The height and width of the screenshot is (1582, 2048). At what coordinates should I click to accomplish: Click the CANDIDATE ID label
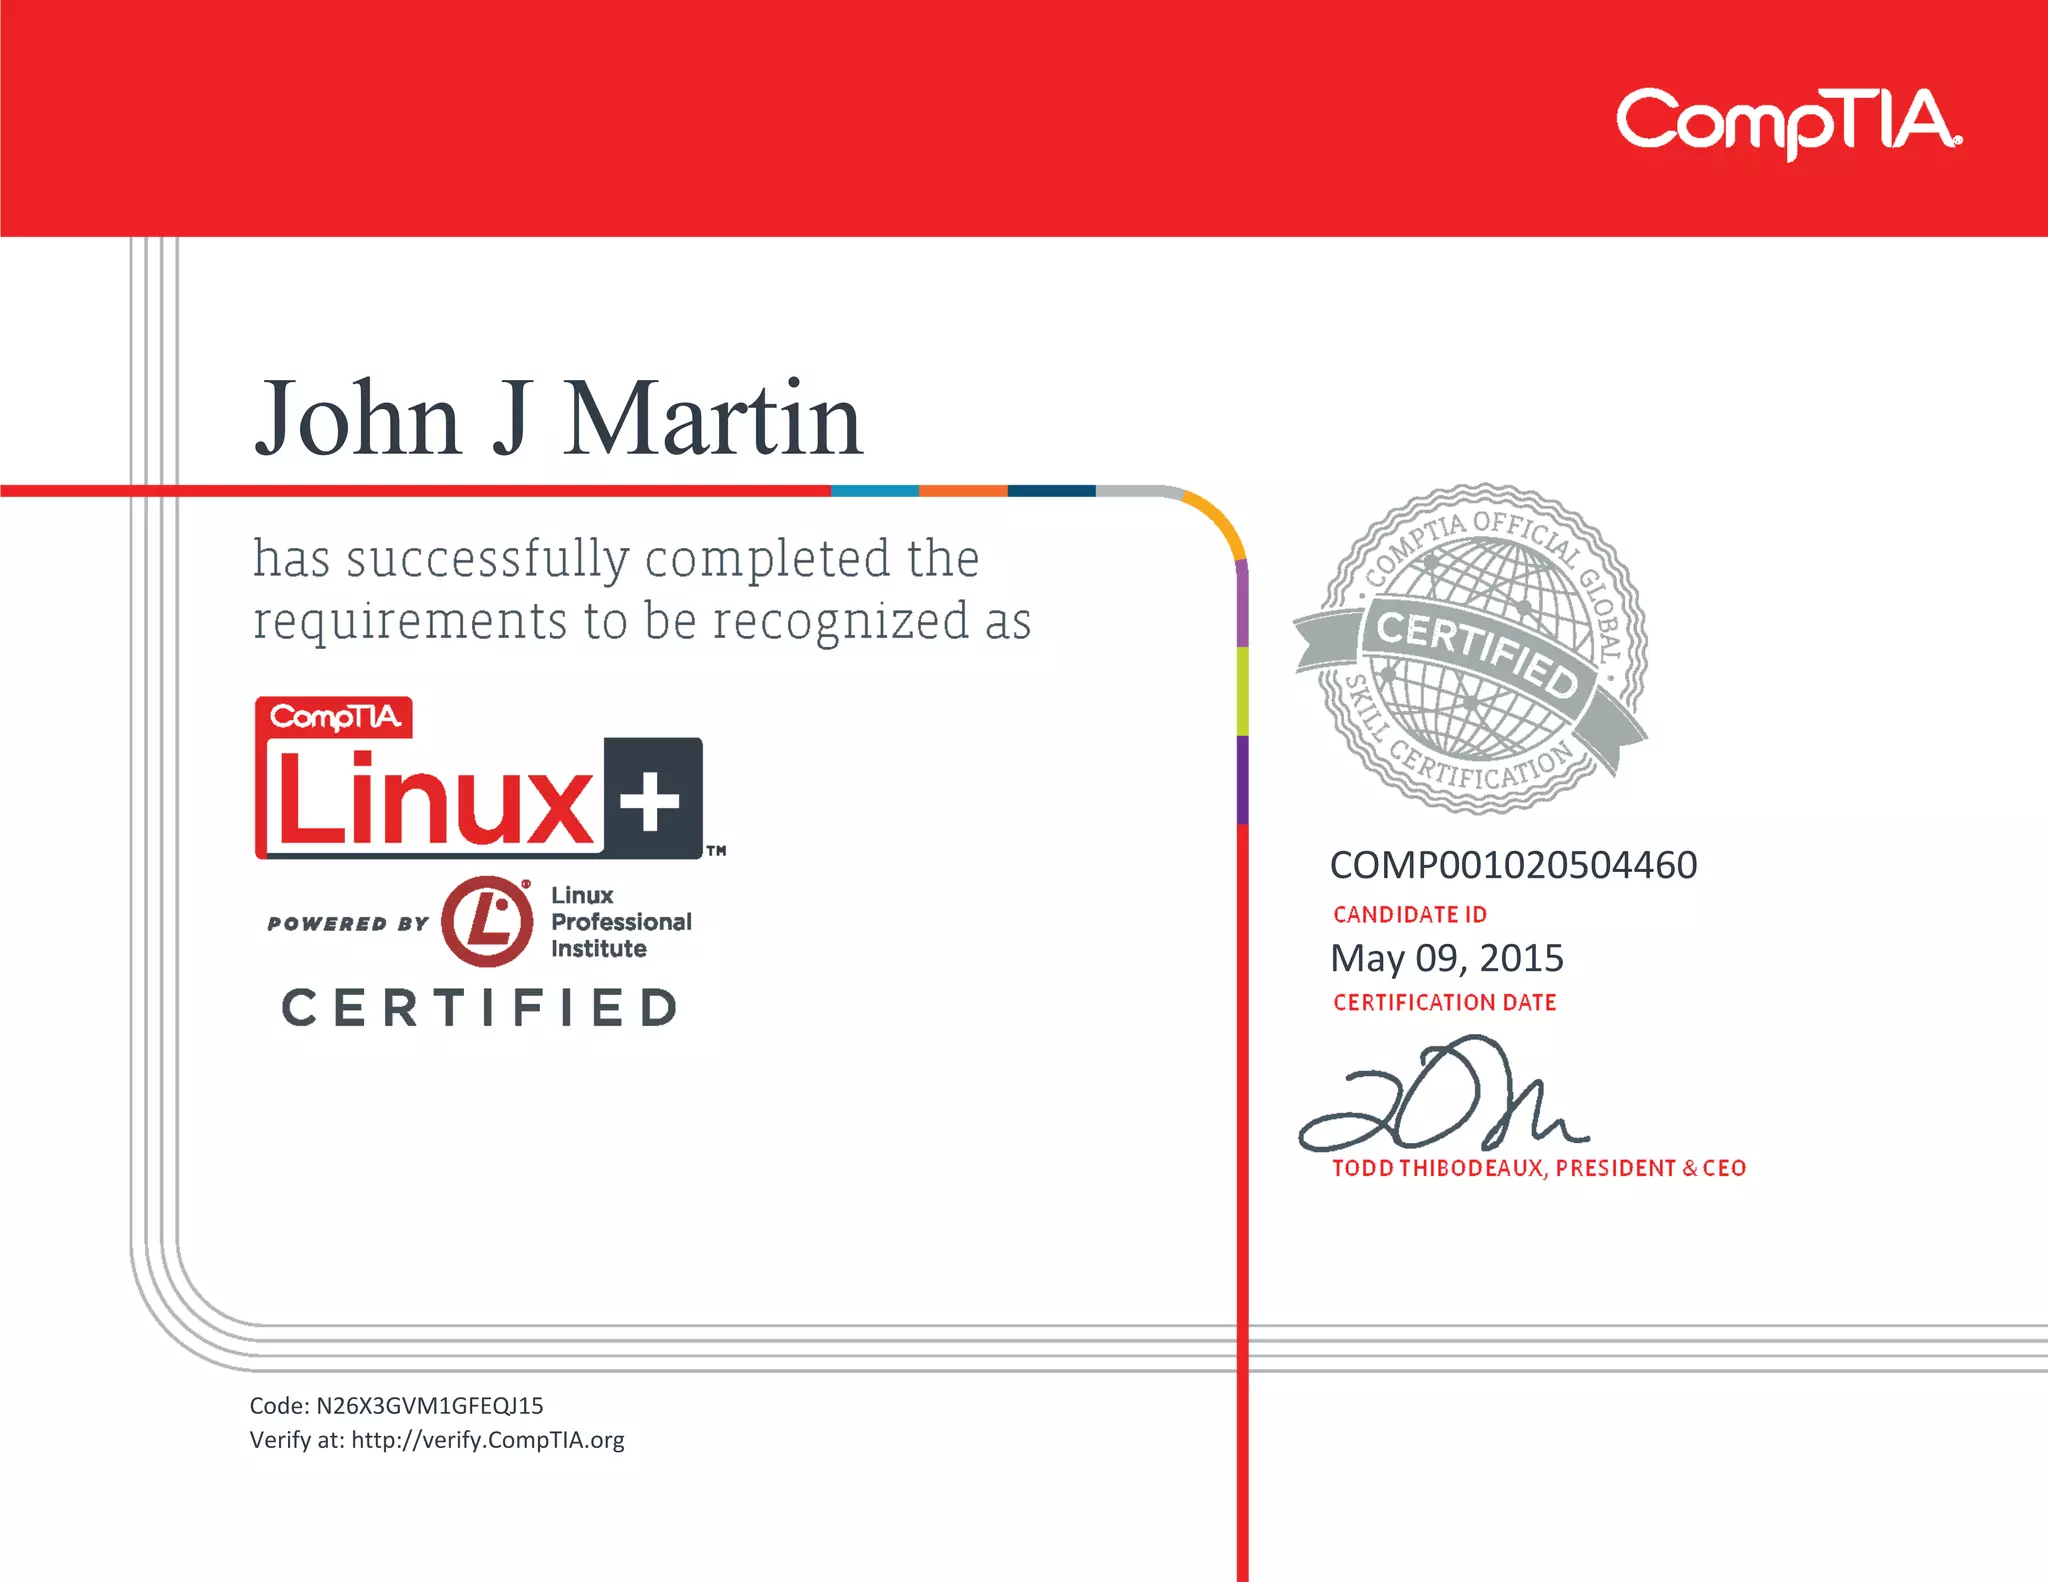pyautogui.click(x=1409, y=914)
